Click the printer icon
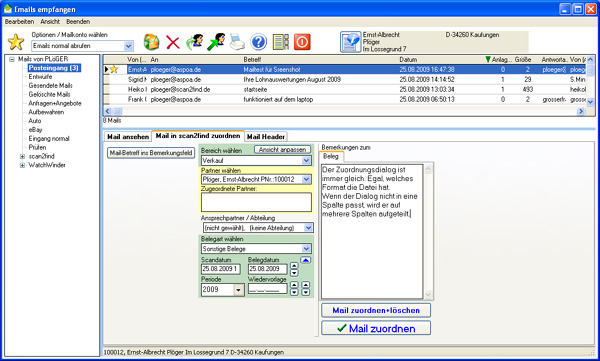600x361 pixels. [x=237, y=42]
